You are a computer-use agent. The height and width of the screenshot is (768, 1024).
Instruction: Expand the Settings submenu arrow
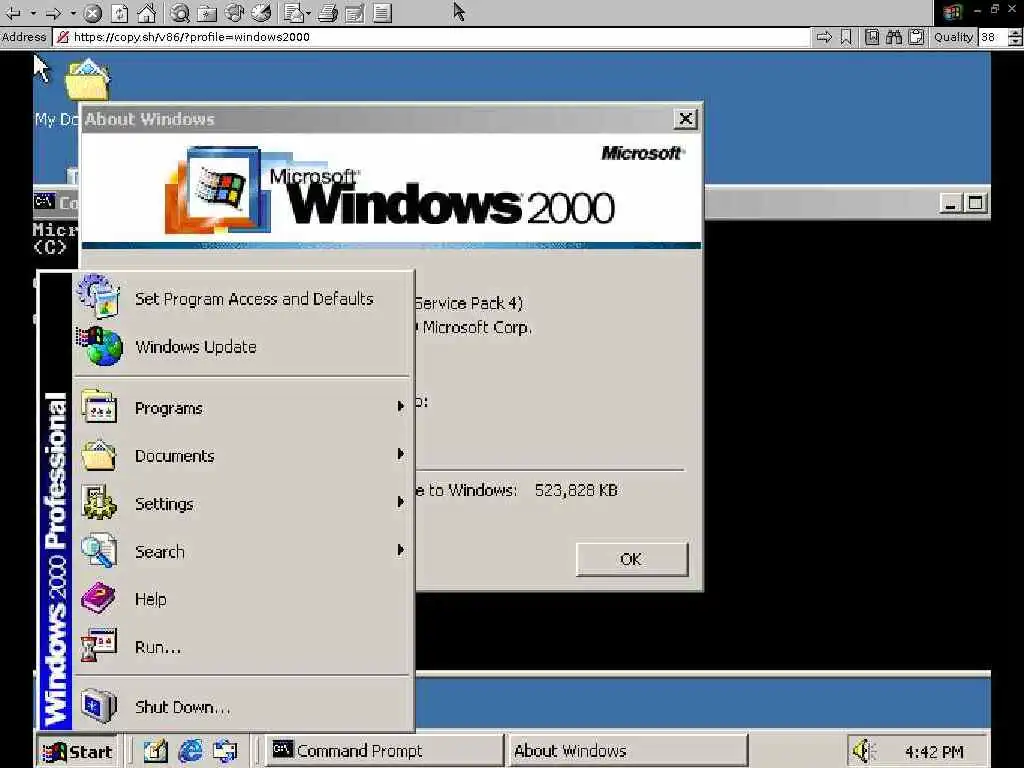[x=400, y=502]
